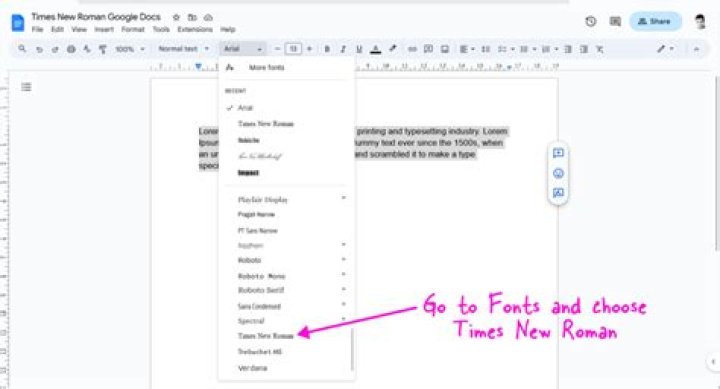Image resolution: width=720 pixels, height=389 pixels.
Task: Increase the indent
Action: 584,49
